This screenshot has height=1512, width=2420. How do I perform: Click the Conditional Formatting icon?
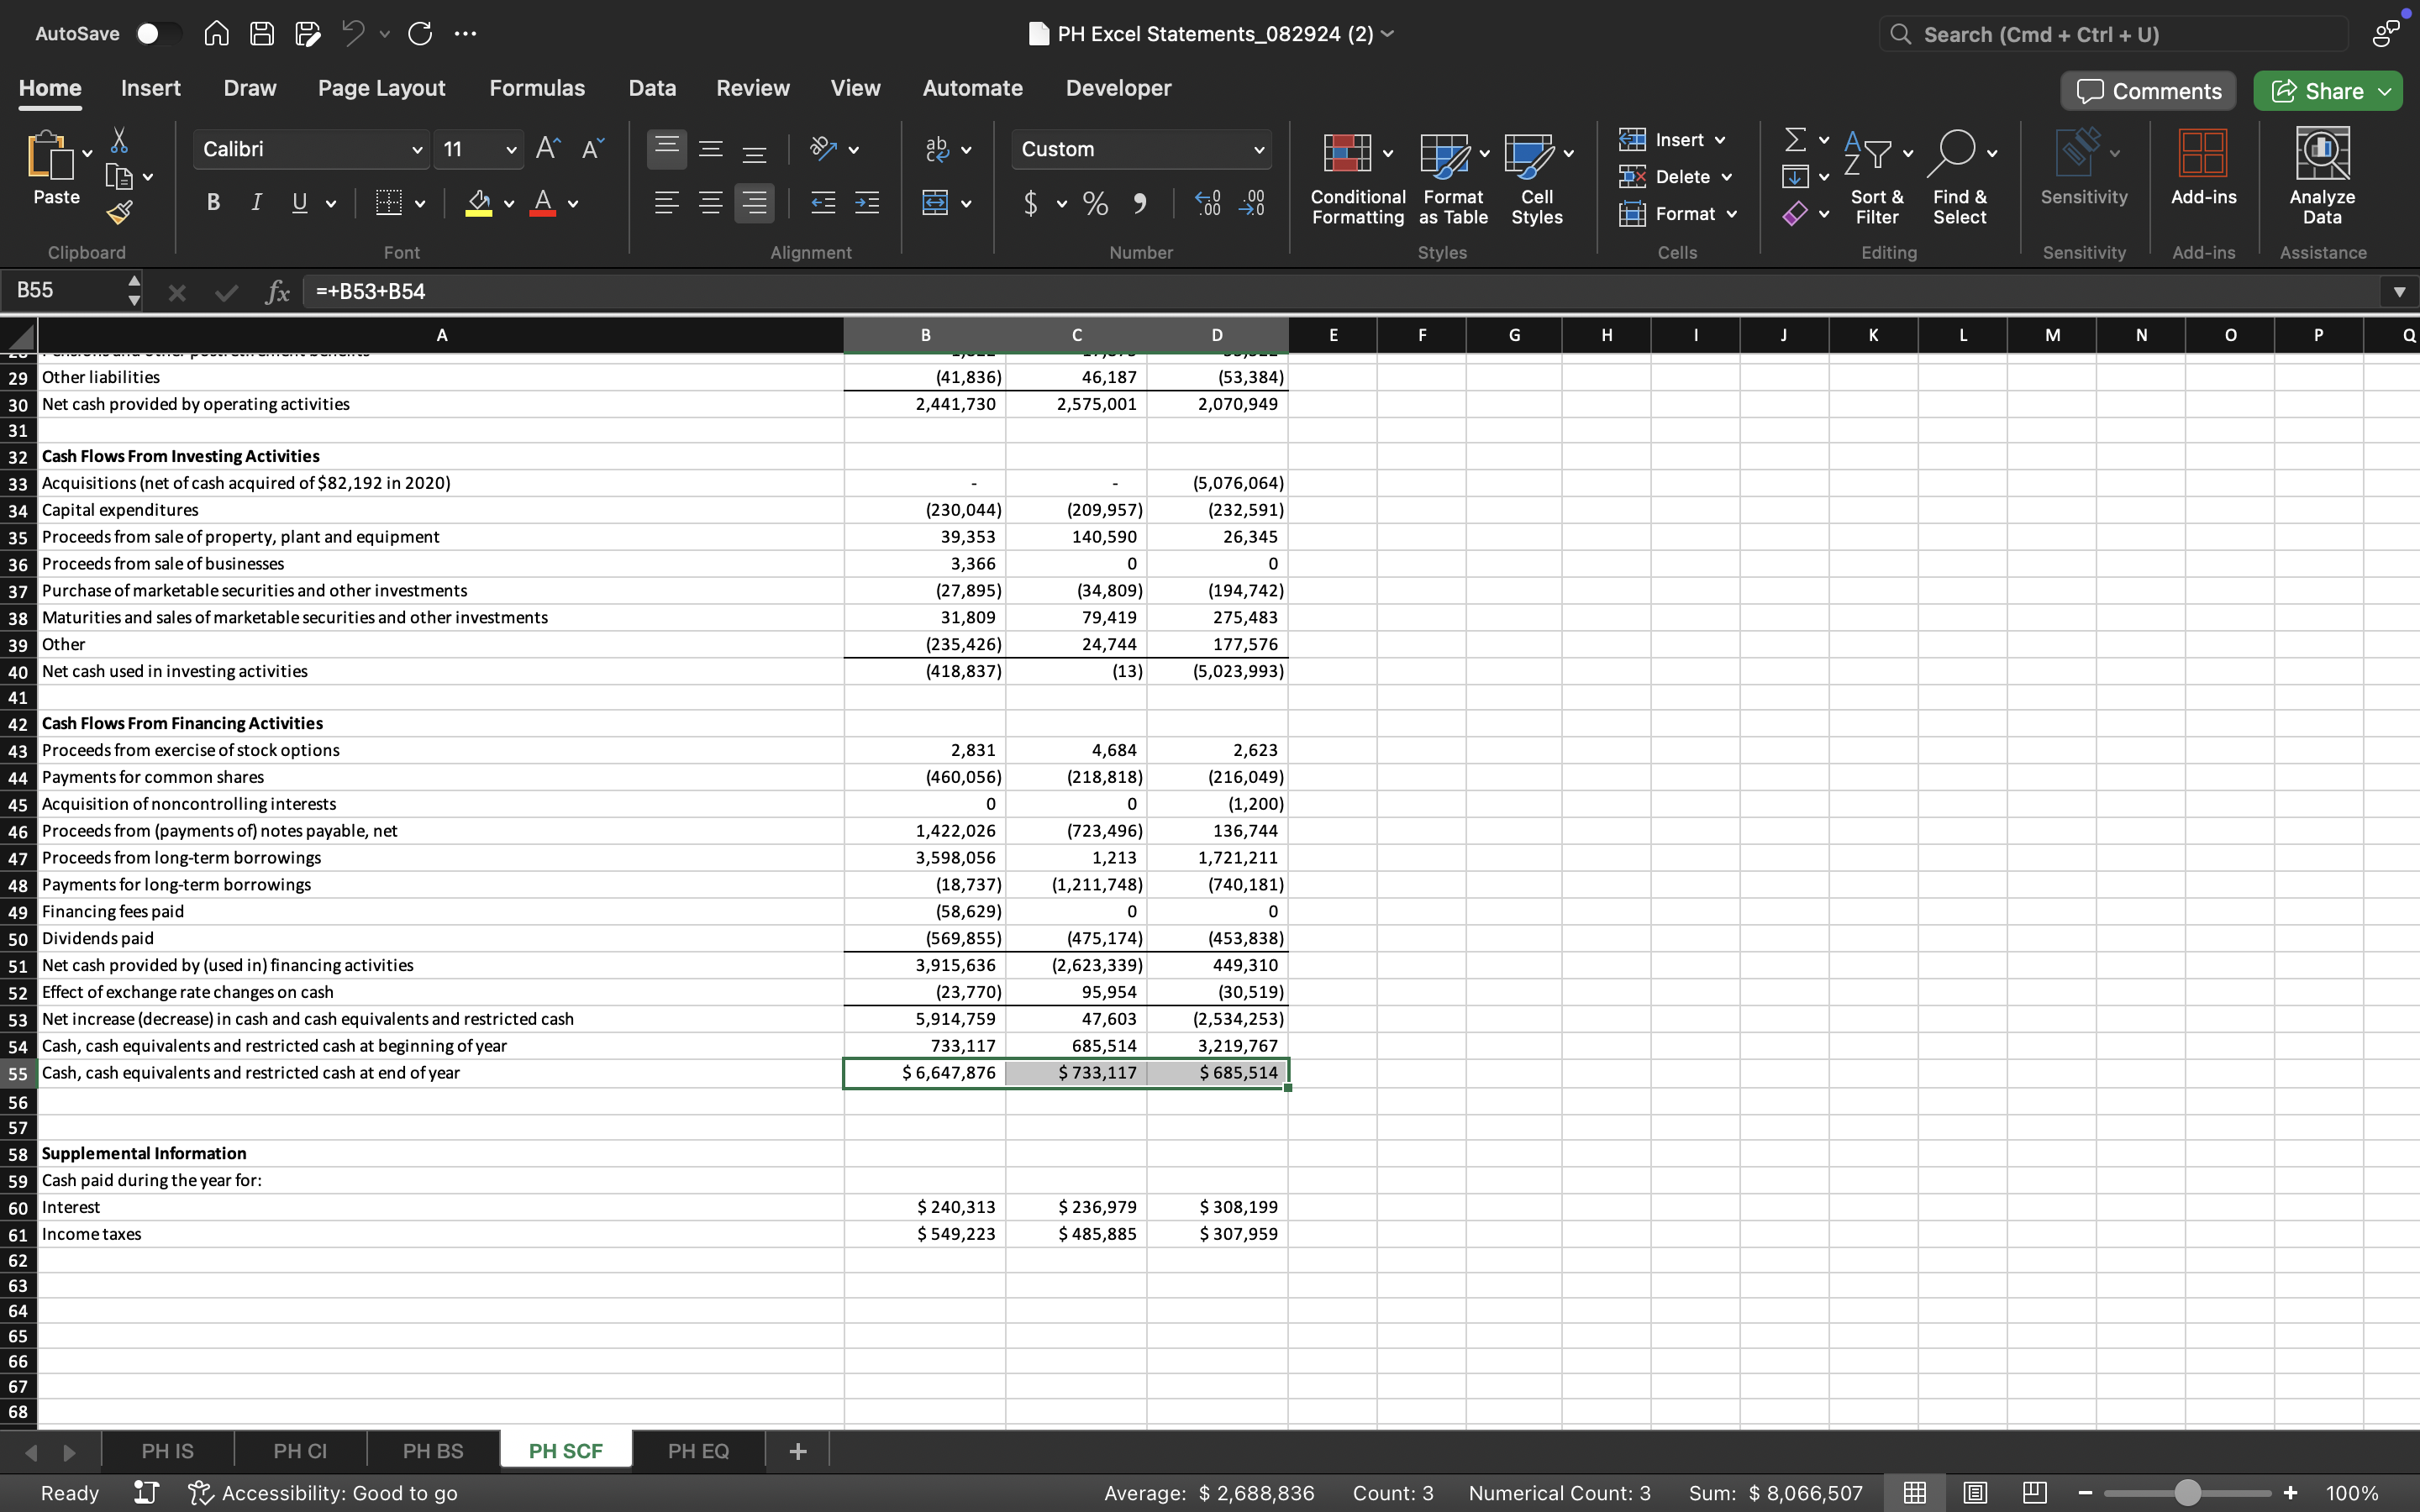point(1347,154)
